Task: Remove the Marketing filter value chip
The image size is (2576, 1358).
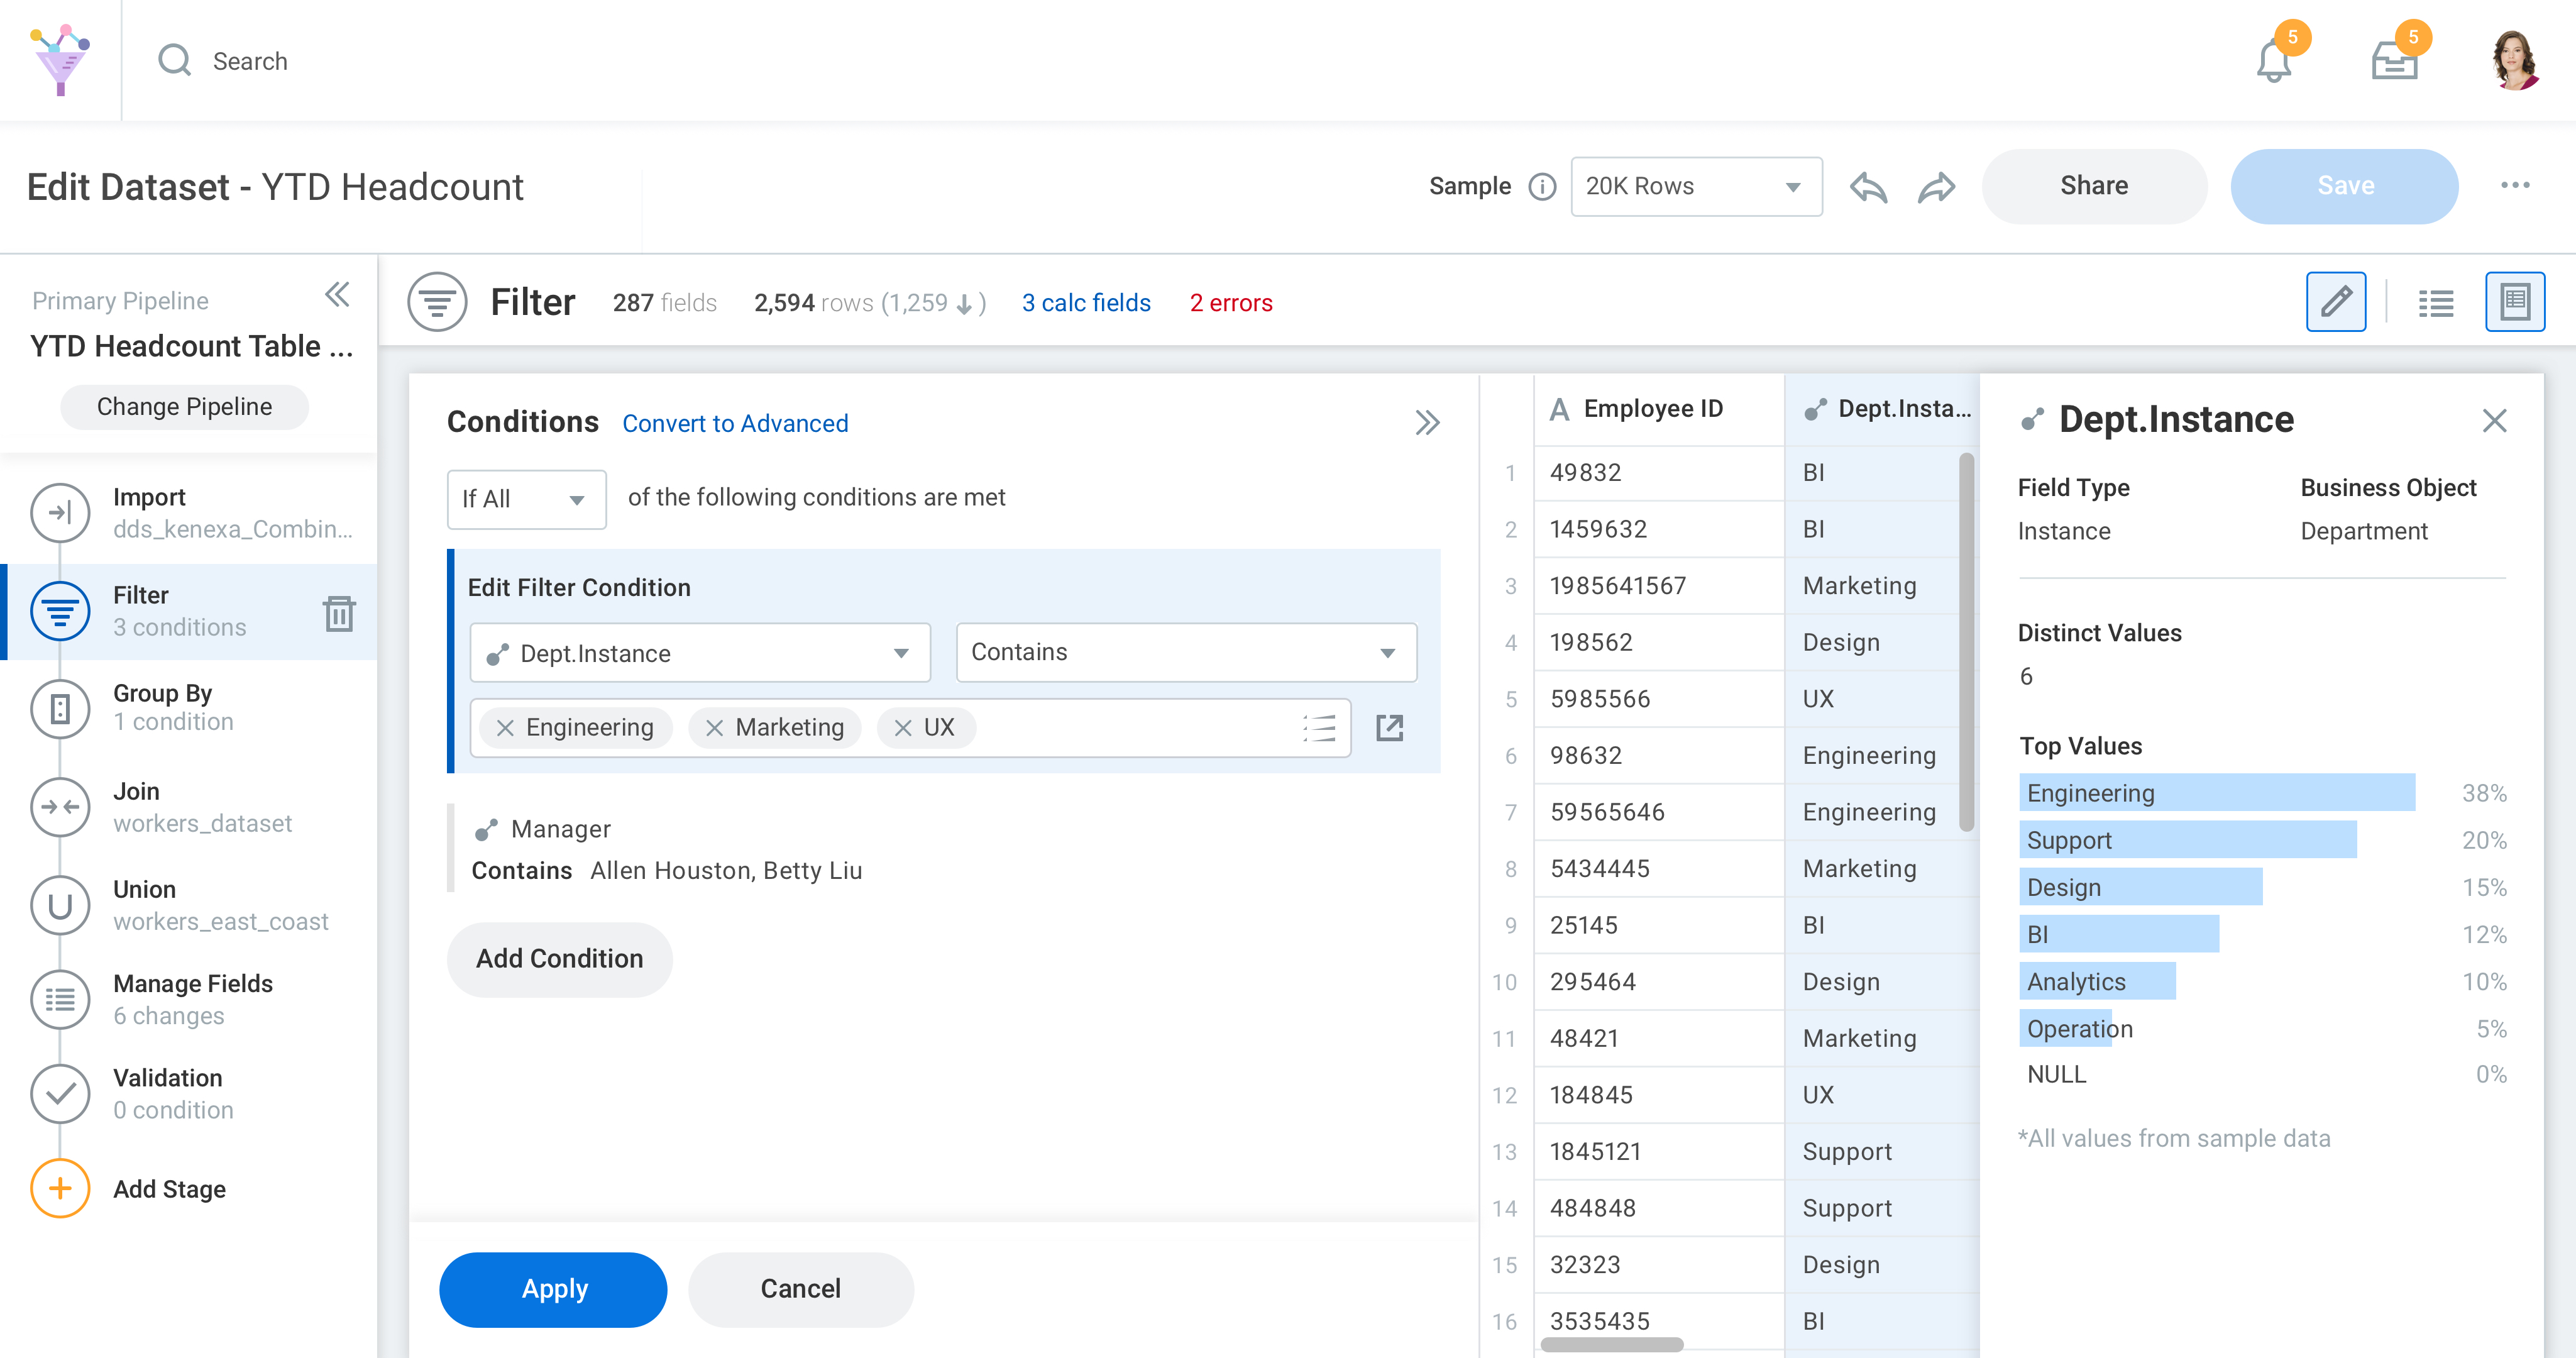Action: pyautogui.click(x=714, y=728)
